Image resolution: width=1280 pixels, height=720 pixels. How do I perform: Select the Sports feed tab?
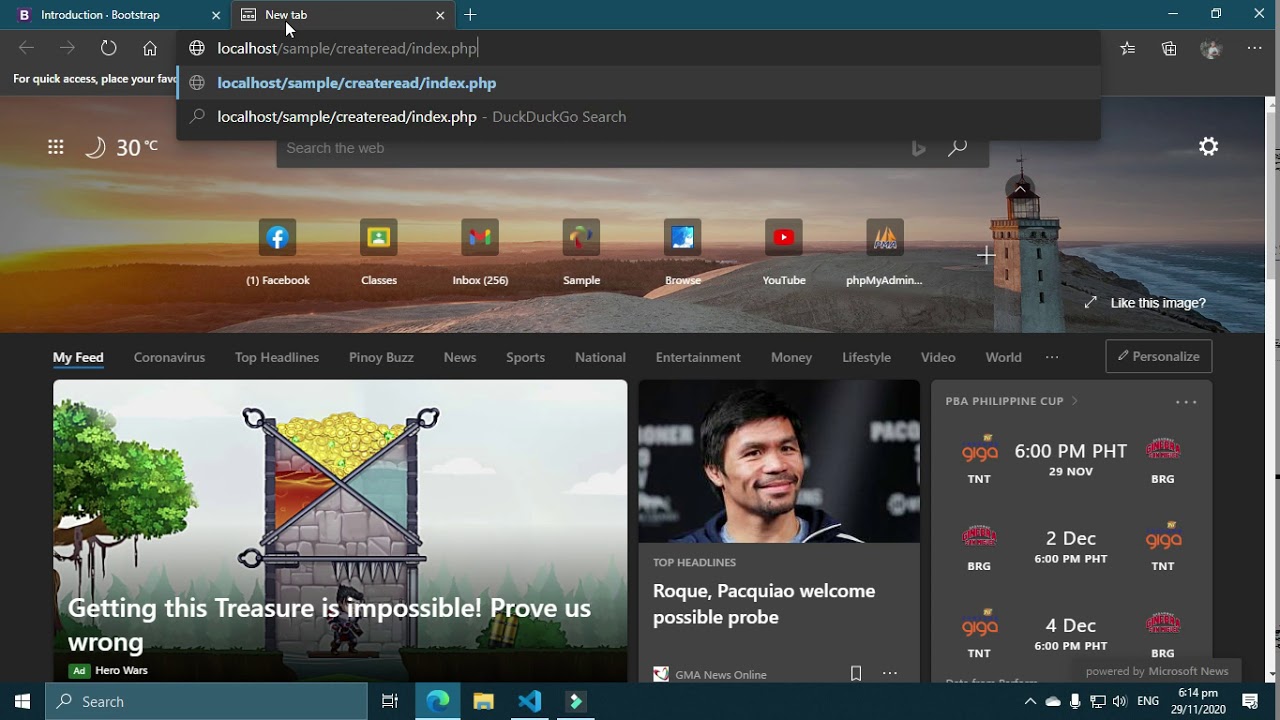click(x=525, y=357)
